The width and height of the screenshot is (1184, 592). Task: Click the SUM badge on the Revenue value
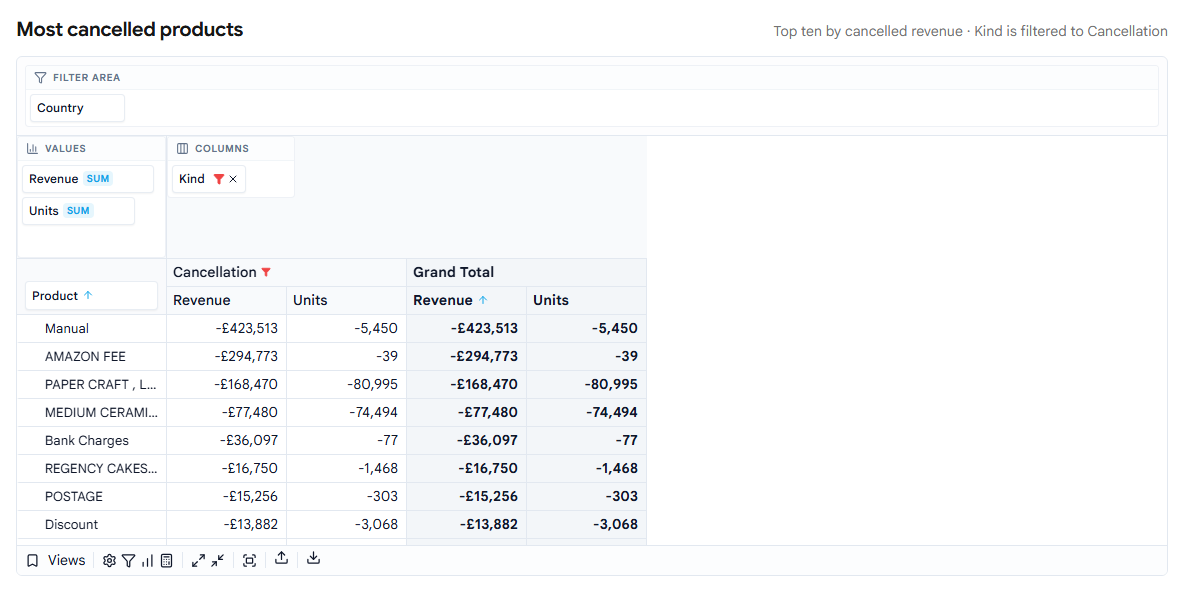98,179
